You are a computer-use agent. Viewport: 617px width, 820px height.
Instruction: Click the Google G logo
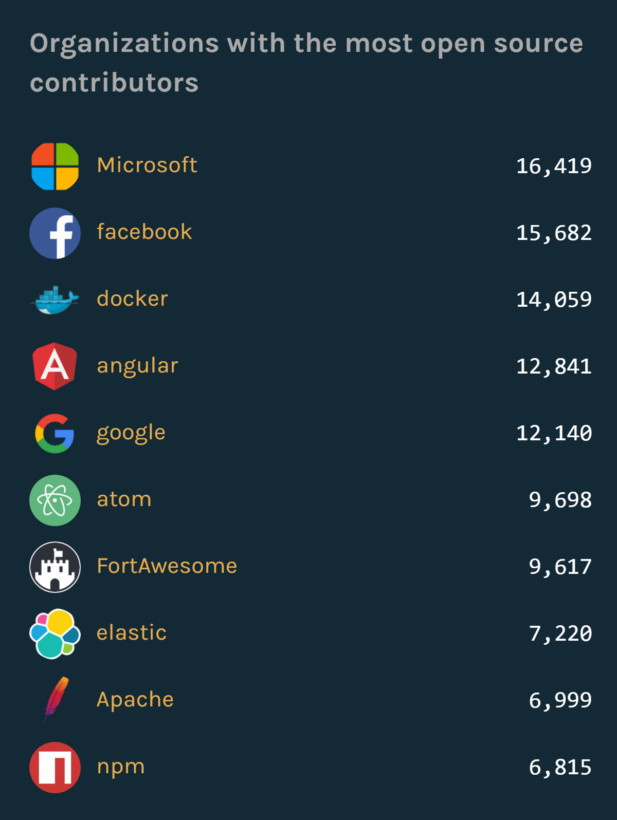pos(55,433)
